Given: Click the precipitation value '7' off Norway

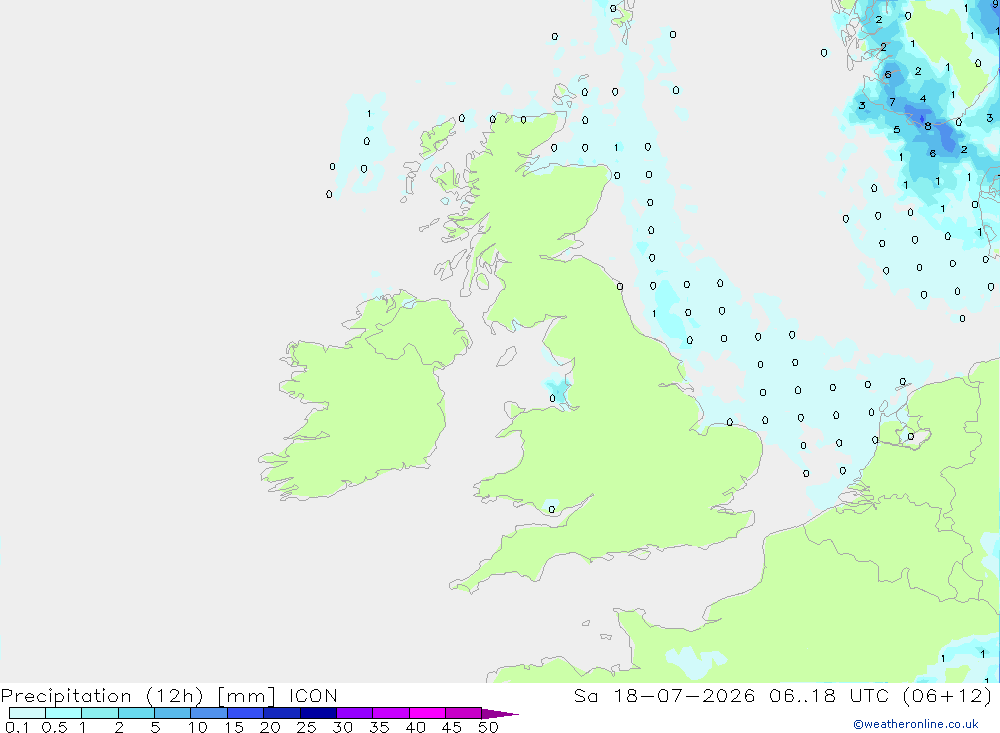Looking at the screenshot, I should tap(892, 102).
